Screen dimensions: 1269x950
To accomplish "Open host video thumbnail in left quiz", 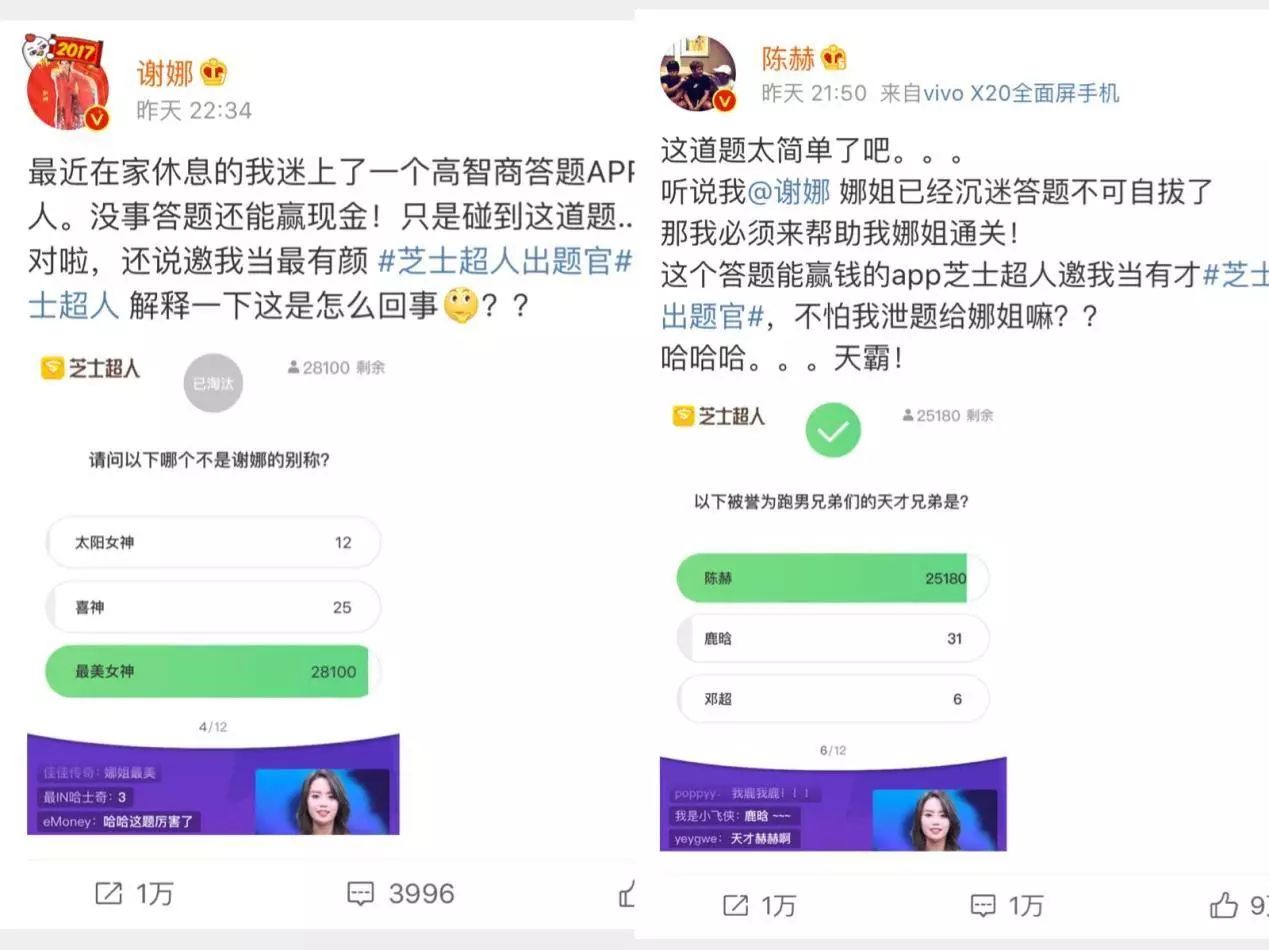I will tap(322, 801).
